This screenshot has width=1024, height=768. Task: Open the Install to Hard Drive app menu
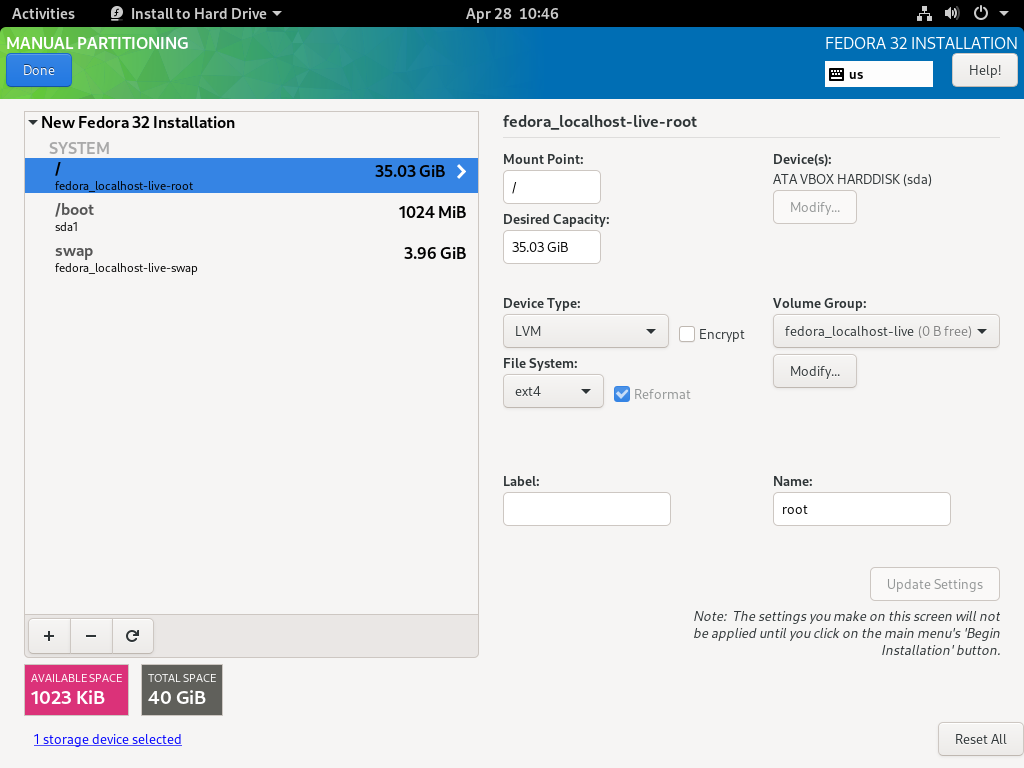196,13
